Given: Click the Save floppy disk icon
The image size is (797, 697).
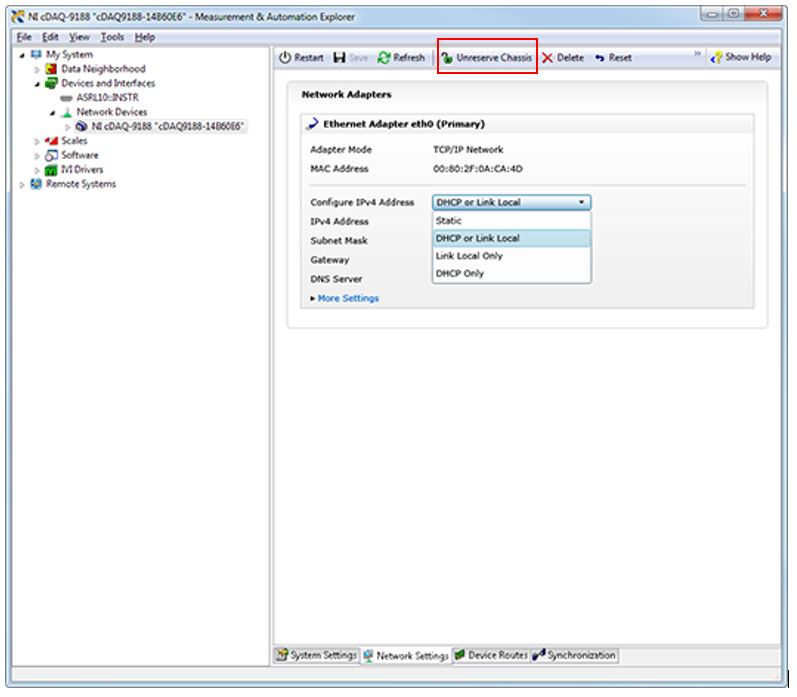Looking at the screenshot, I should [x=339, y=57].
